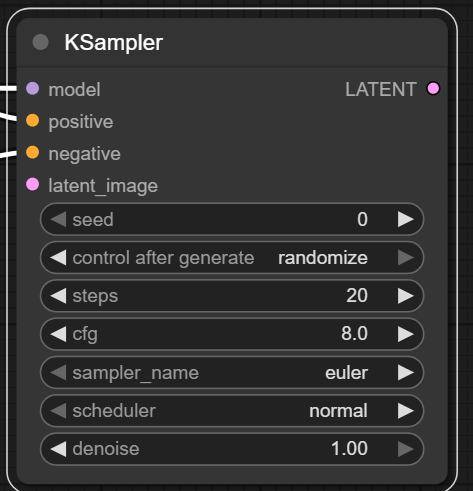Lower cfg with its left arrow

58,334
